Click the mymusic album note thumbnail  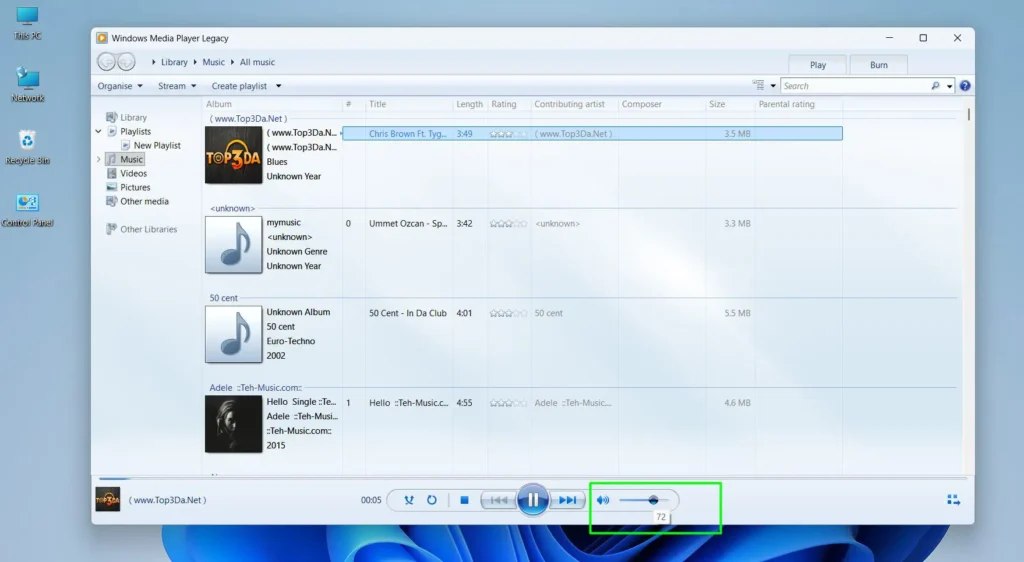233,245
